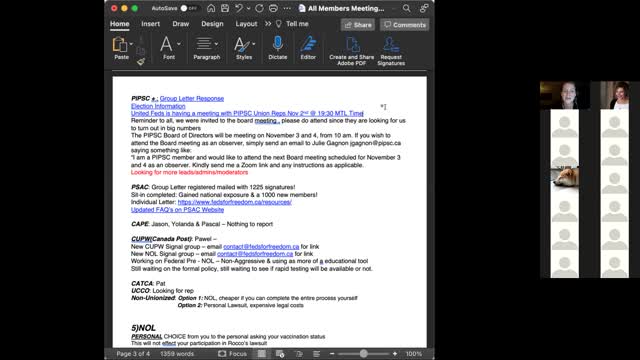Click the Dictate microphone icon
The width and height of the screenshot is (640, 360).
278,44
